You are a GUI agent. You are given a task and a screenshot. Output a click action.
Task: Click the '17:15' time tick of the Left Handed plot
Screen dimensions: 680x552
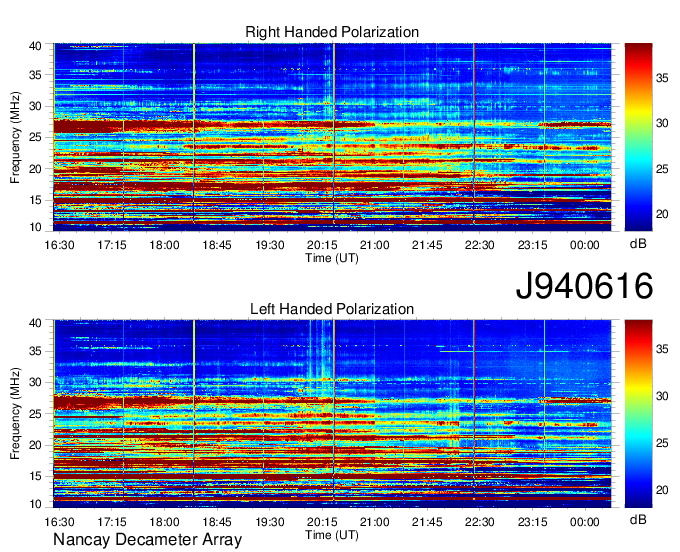tap(112, 522)
